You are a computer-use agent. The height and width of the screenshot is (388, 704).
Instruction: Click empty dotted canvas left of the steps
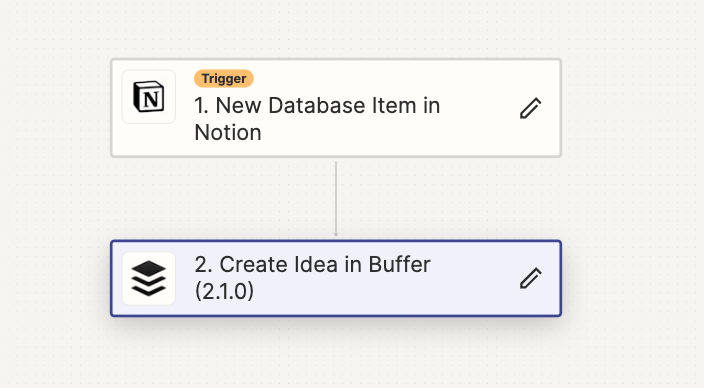coord(54,193)
